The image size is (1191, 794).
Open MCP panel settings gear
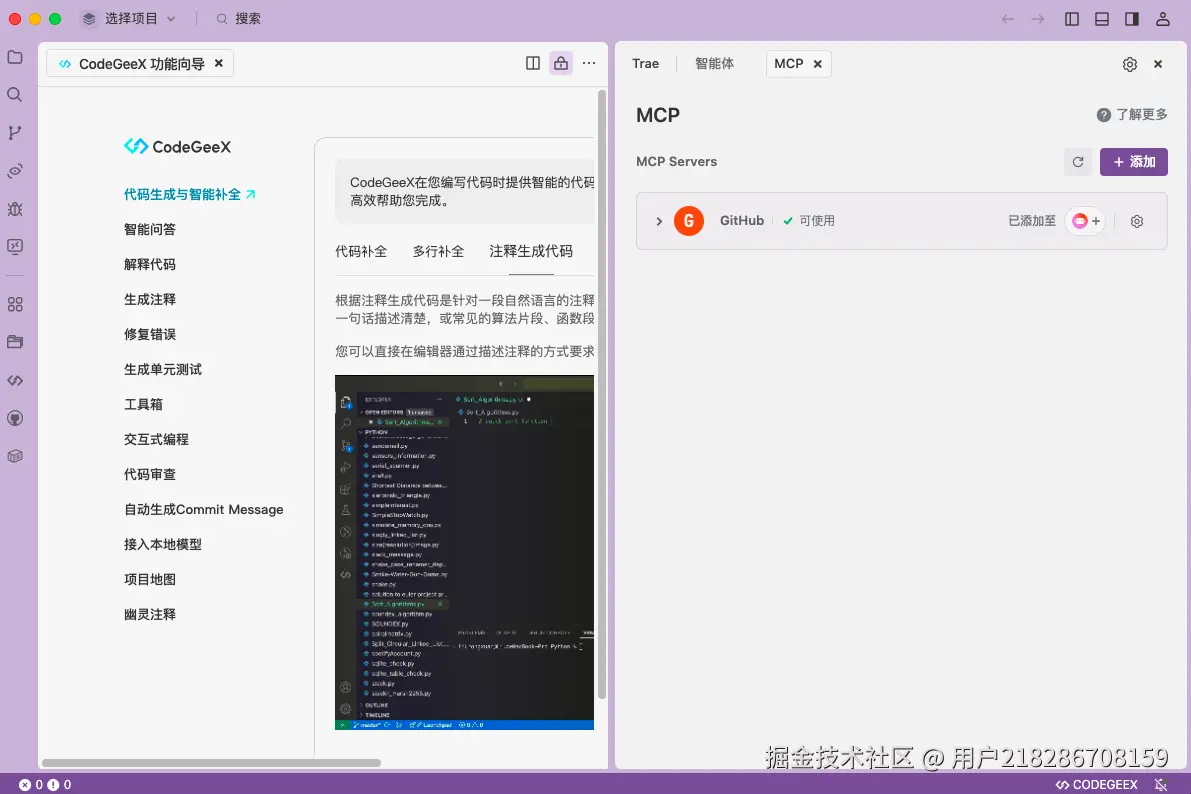tap(1129, 64)
